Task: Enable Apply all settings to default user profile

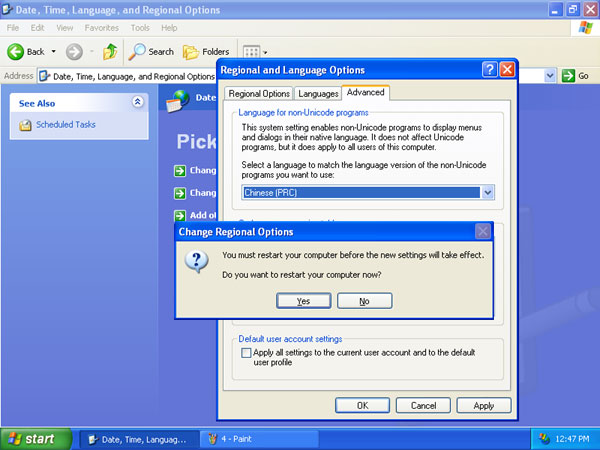Action: [247, 353]
